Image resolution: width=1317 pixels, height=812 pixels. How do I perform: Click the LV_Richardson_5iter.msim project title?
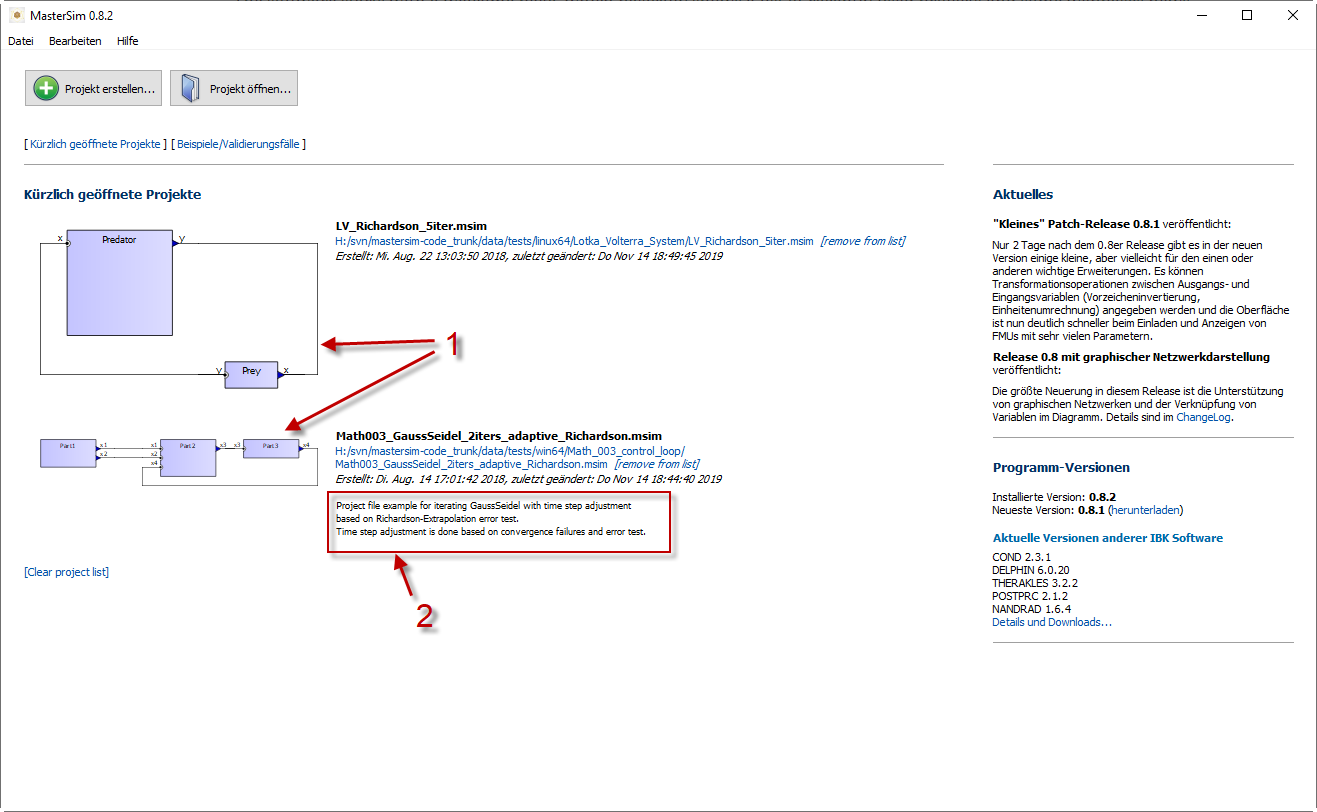pyautogui.click(x=411, y=226)
